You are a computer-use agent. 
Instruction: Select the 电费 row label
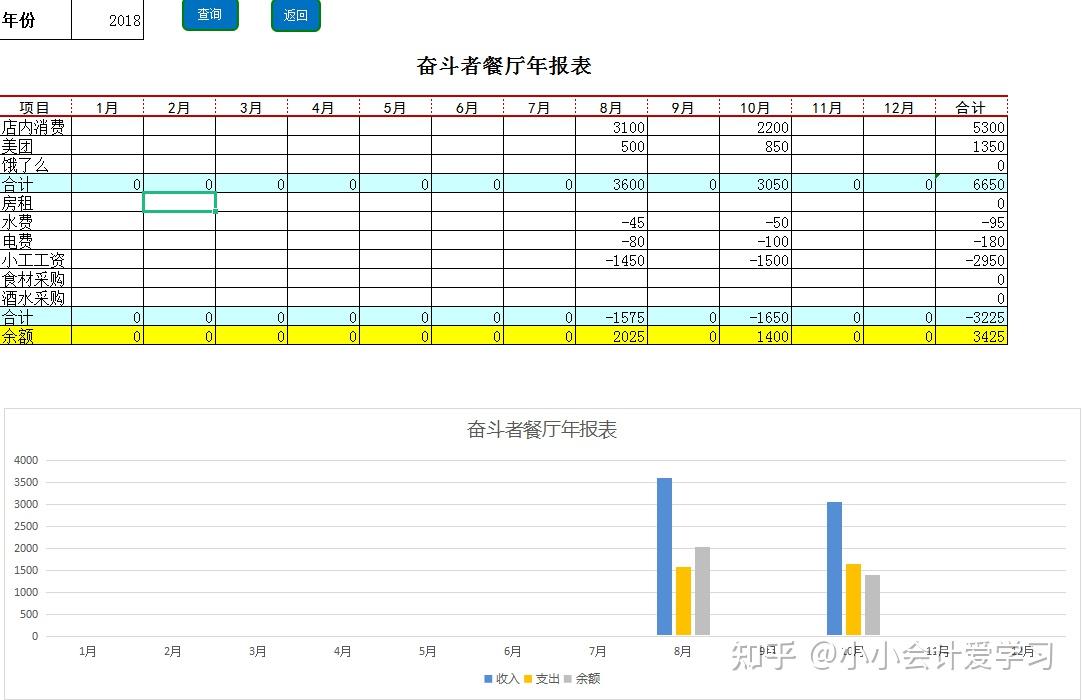[x=35, y=240]
